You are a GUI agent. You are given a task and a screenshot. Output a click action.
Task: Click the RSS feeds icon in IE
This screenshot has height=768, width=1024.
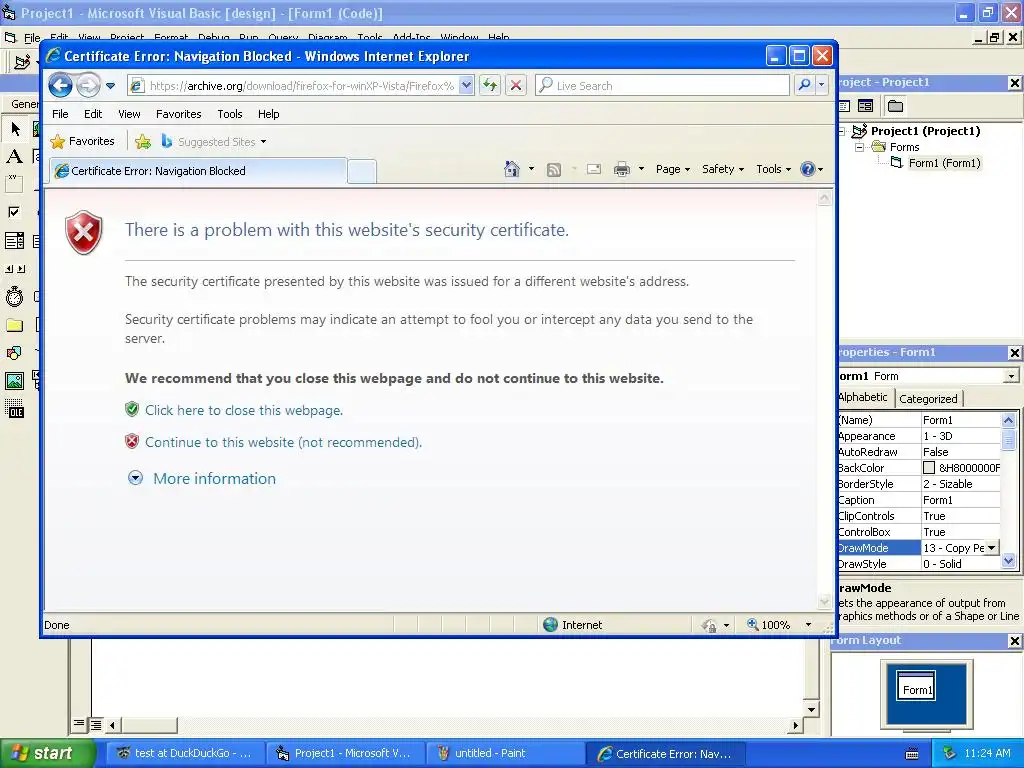[x=554, y=170]
